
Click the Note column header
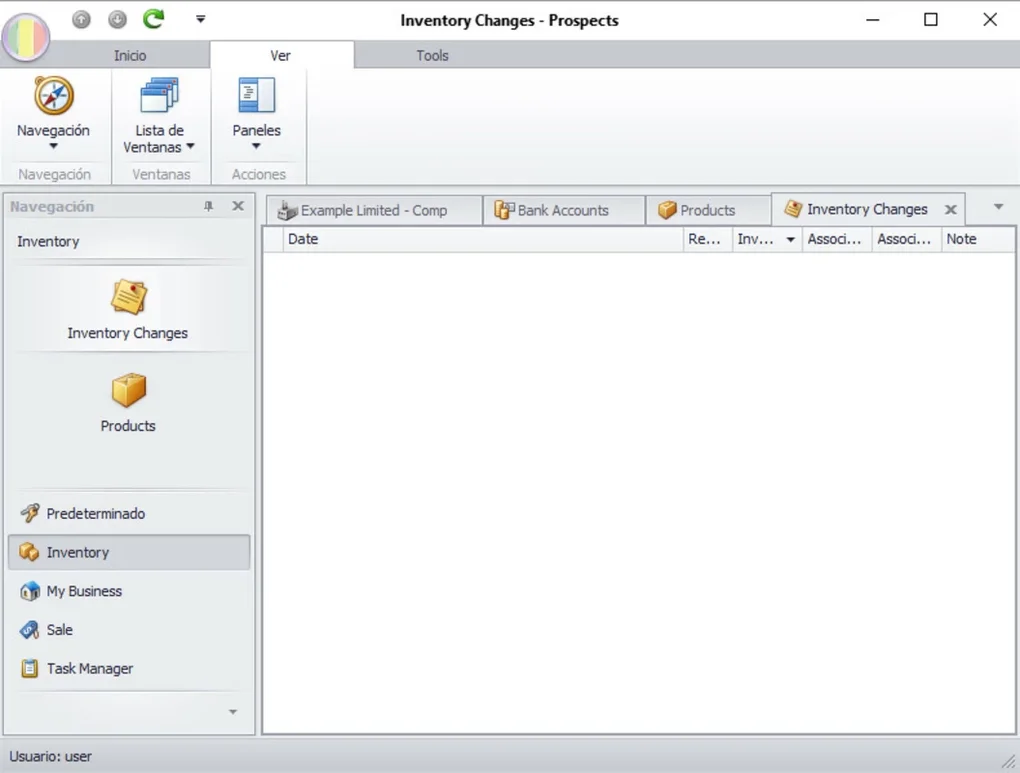click(x=978, y=239)
